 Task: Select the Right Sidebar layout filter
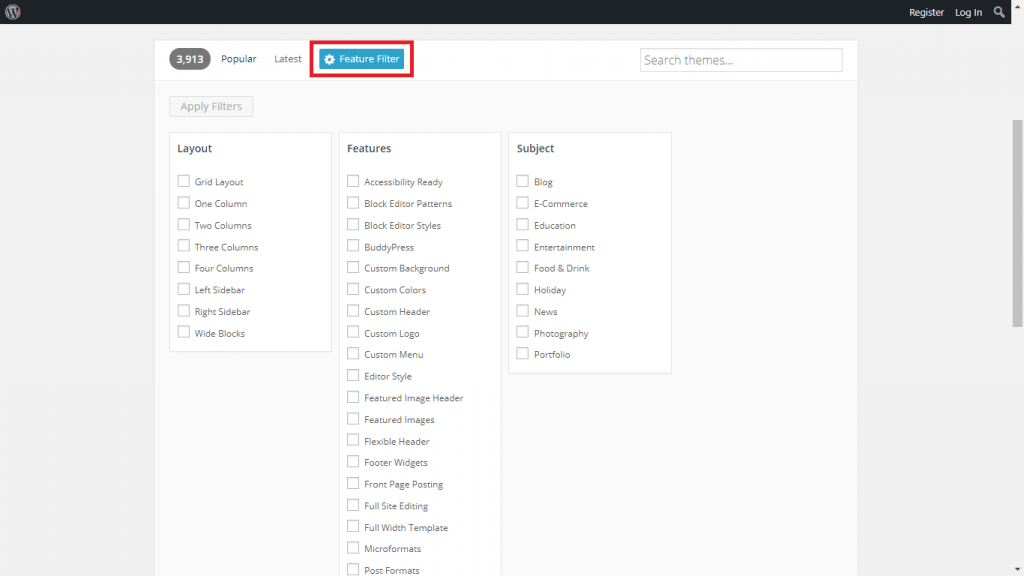pos(184,310)
